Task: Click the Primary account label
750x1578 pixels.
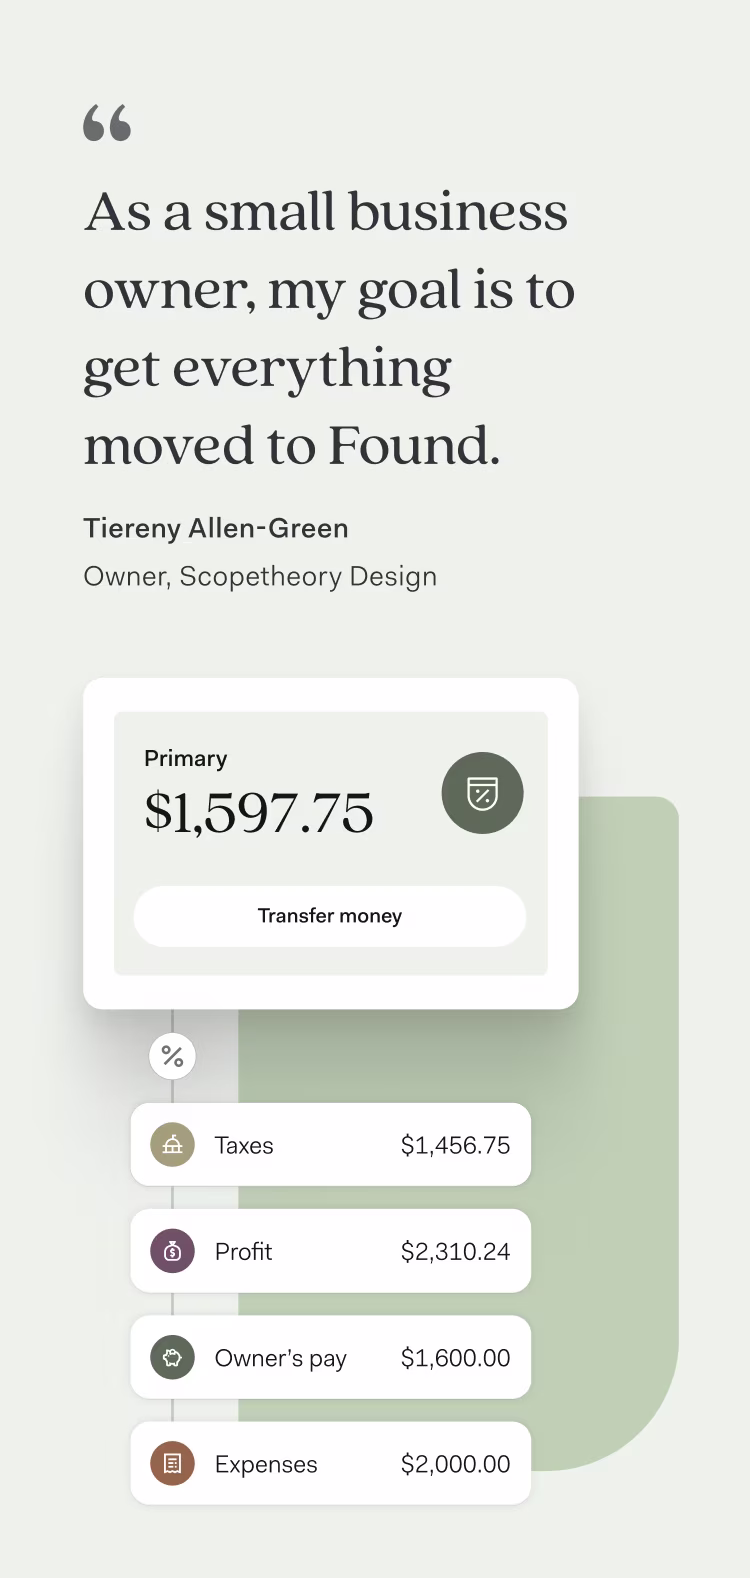Action: pyautogui.click(x=186, y=758)
